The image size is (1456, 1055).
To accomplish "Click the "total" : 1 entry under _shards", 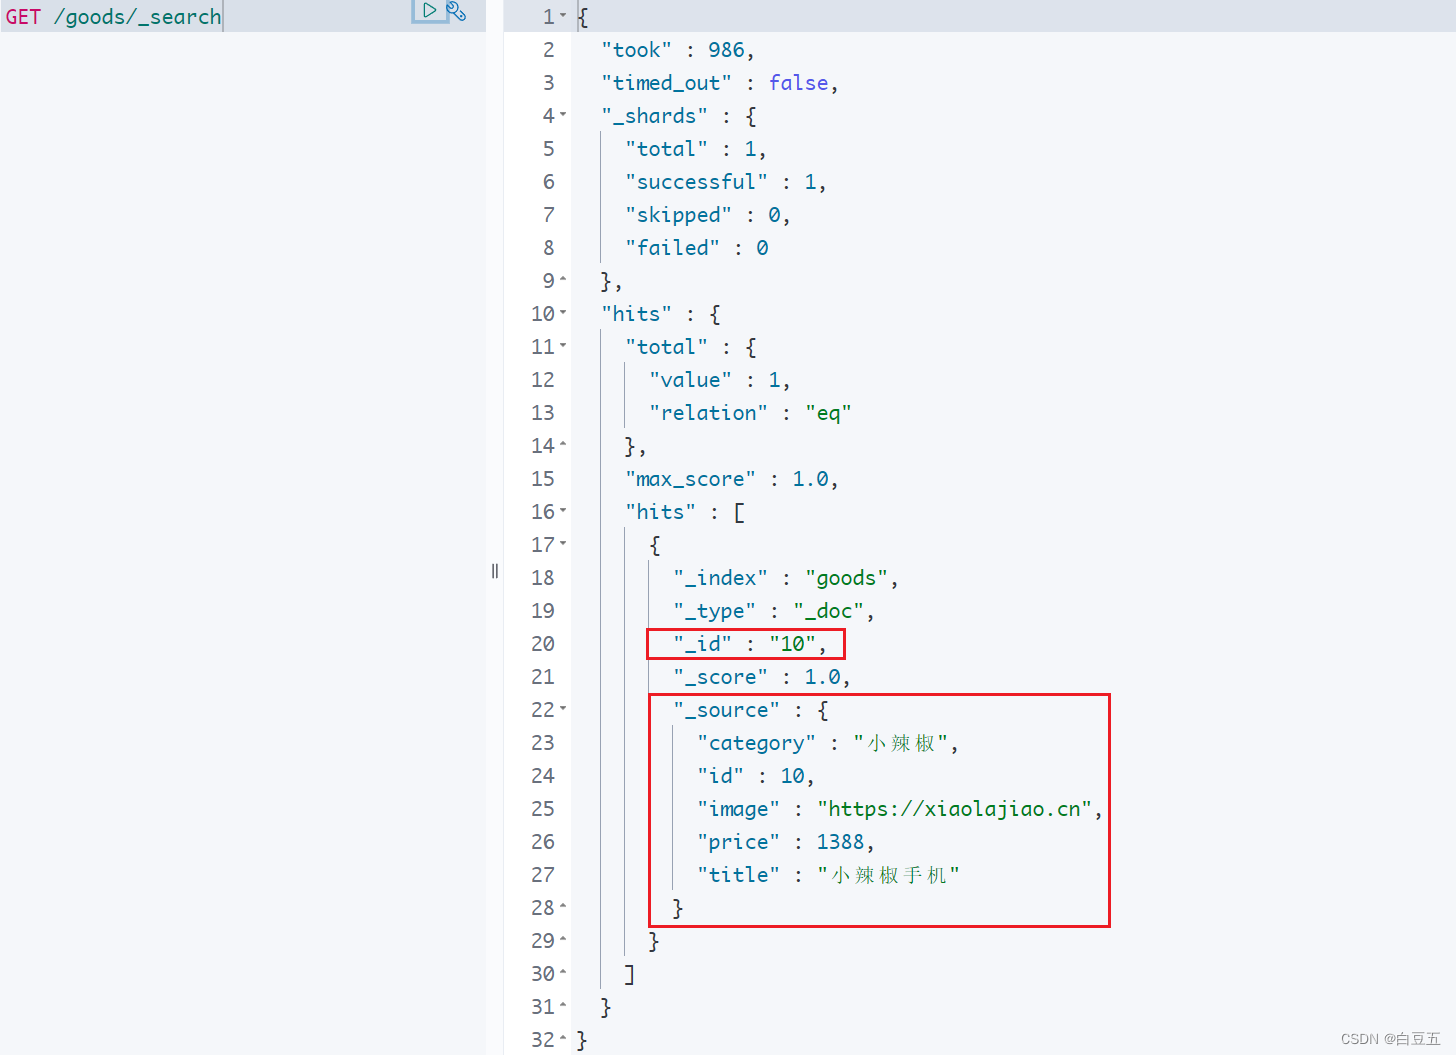I will 695,149.
